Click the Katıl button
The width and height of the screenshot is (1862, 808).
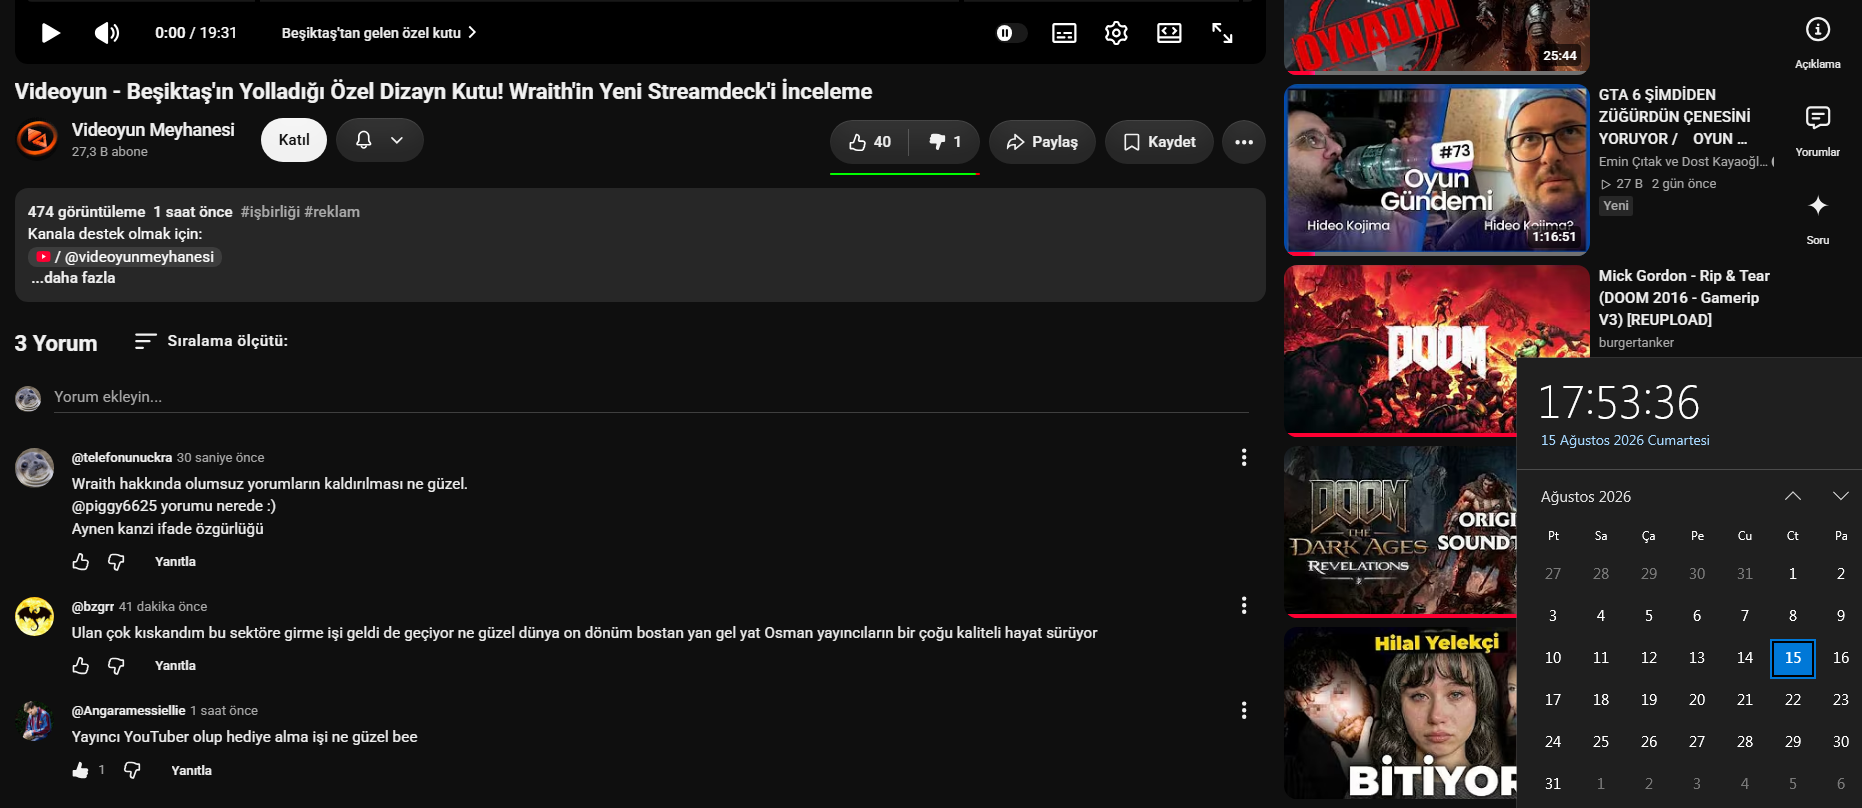294,140
